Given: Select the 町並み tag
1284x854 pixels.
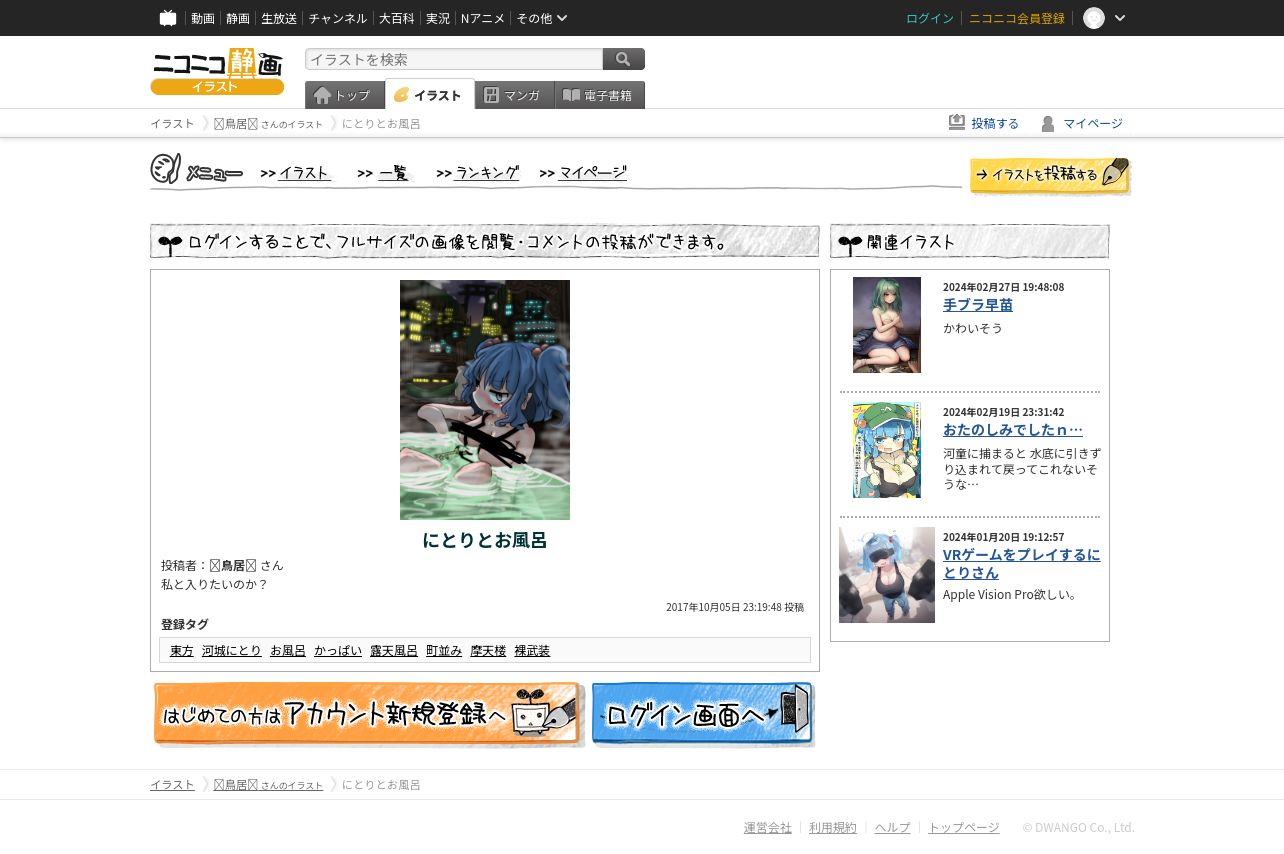Looking at the screenshot, I should pyautogui.click(x=444, y=651).
